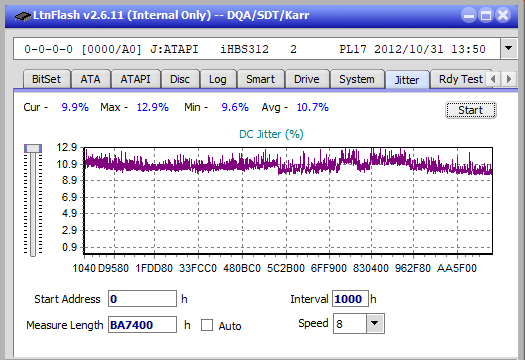Start the jitter measurement
Image resolution: width=525 pixels, height=360 pixels.
471,110
